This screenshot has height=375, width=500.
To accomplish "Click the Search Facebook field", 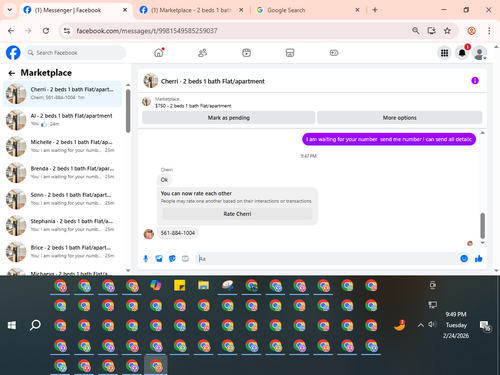I will 75,53.
